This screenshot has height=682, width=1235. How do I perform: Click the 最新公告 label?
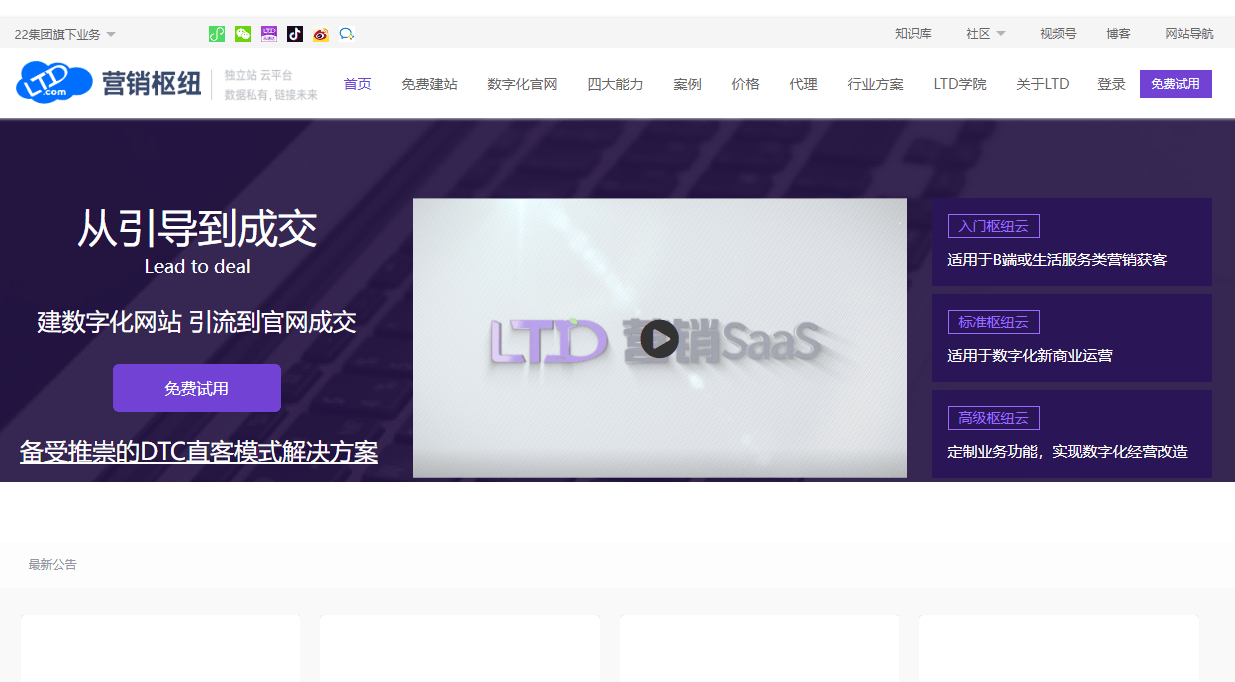(x=53, y=565)
